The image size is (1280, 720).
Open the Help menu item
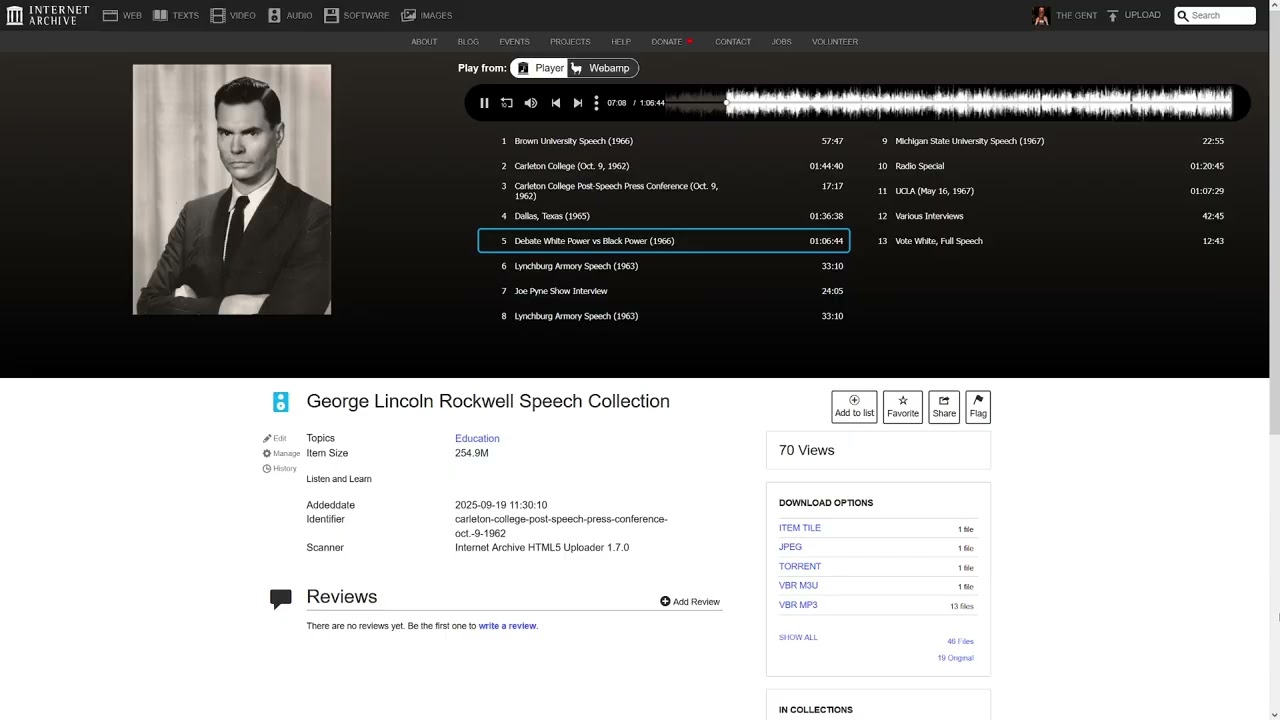621,42
